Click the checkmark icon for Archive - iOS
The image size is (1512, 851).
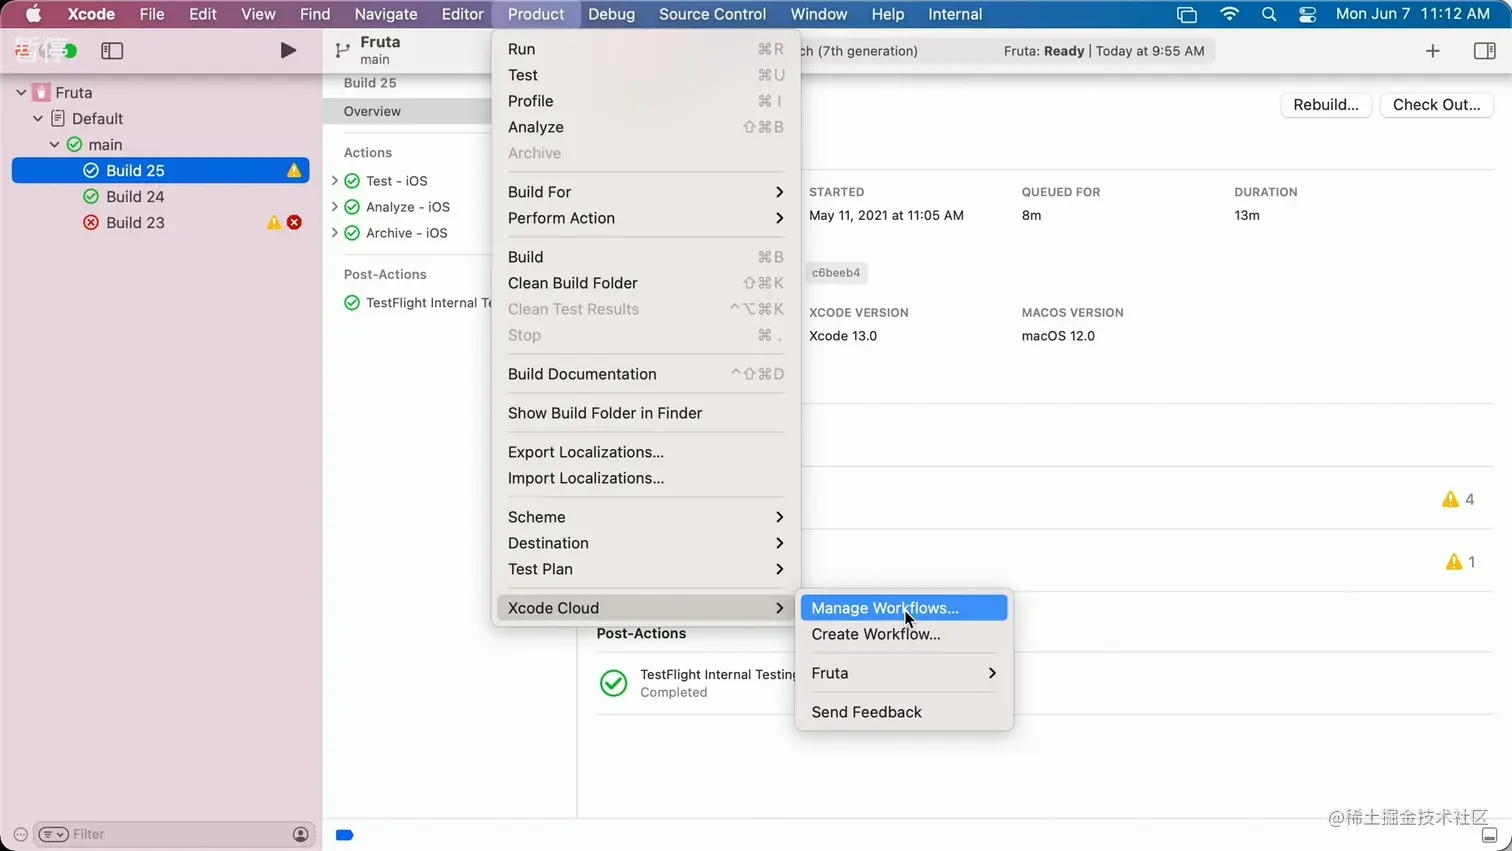click(x=352, y=233)
